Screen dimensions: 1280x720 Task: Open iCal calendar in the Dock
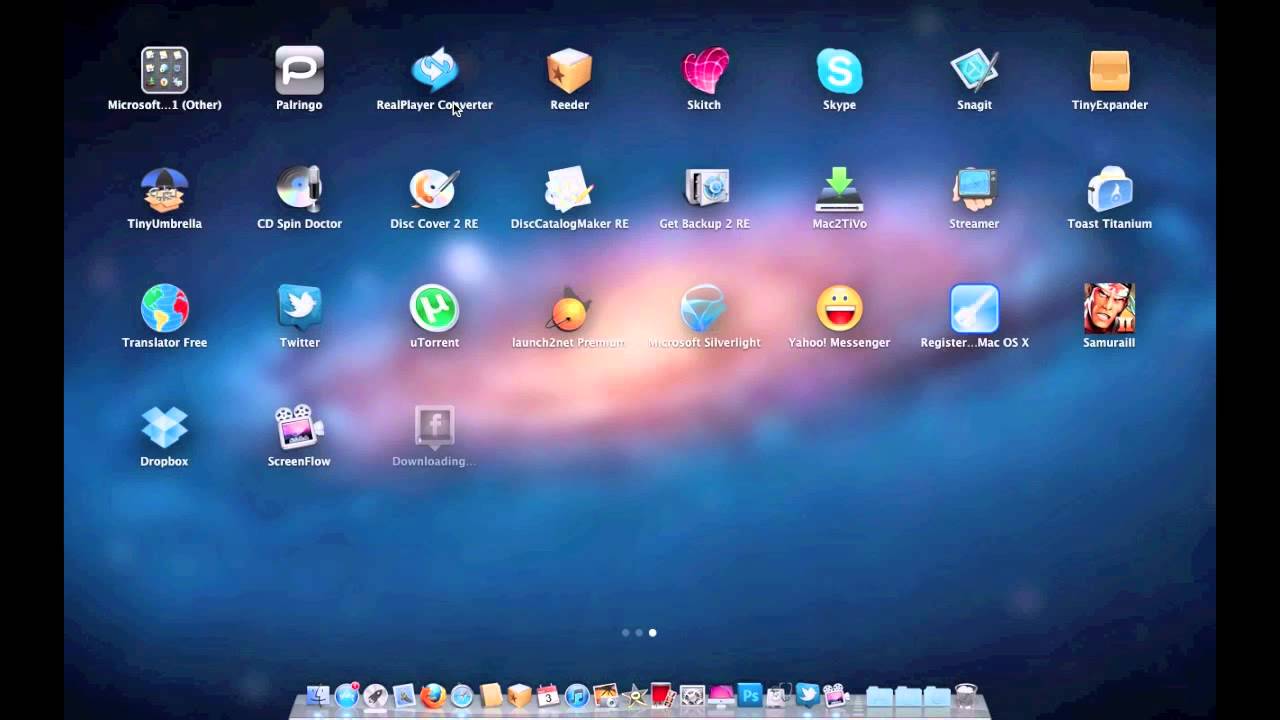coord(548,695)
